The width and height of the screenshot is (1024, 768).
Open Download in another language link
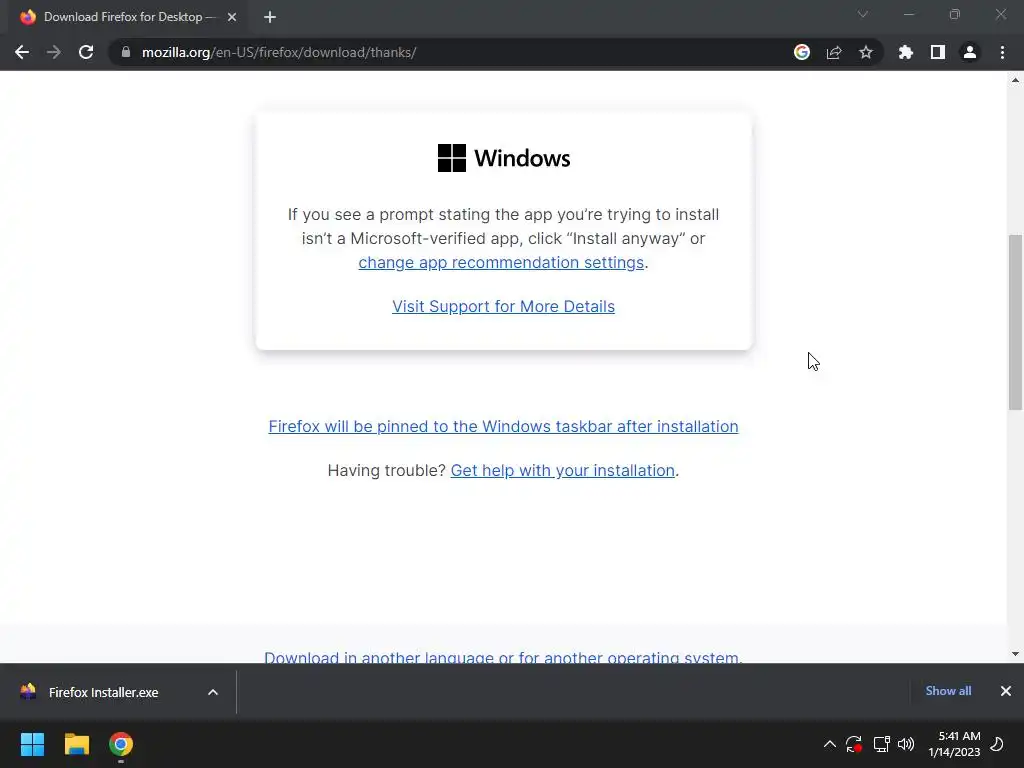pos(503,657)
